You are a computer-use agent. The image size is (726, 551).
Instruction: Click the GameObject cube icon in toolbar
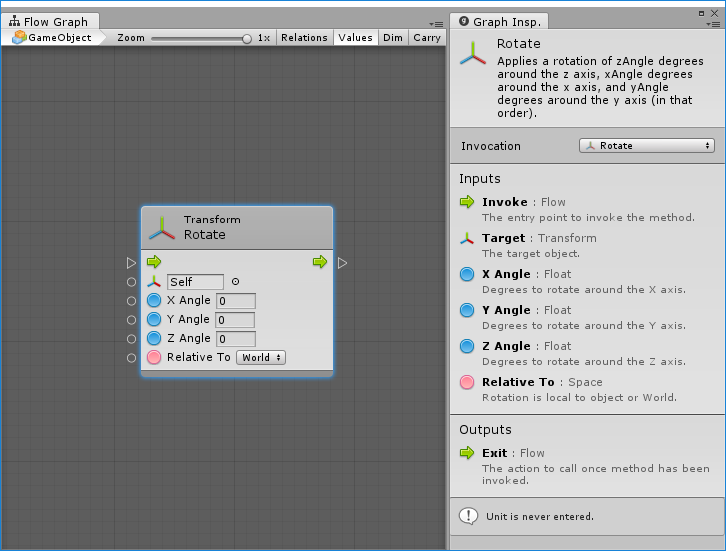[19, 37]
